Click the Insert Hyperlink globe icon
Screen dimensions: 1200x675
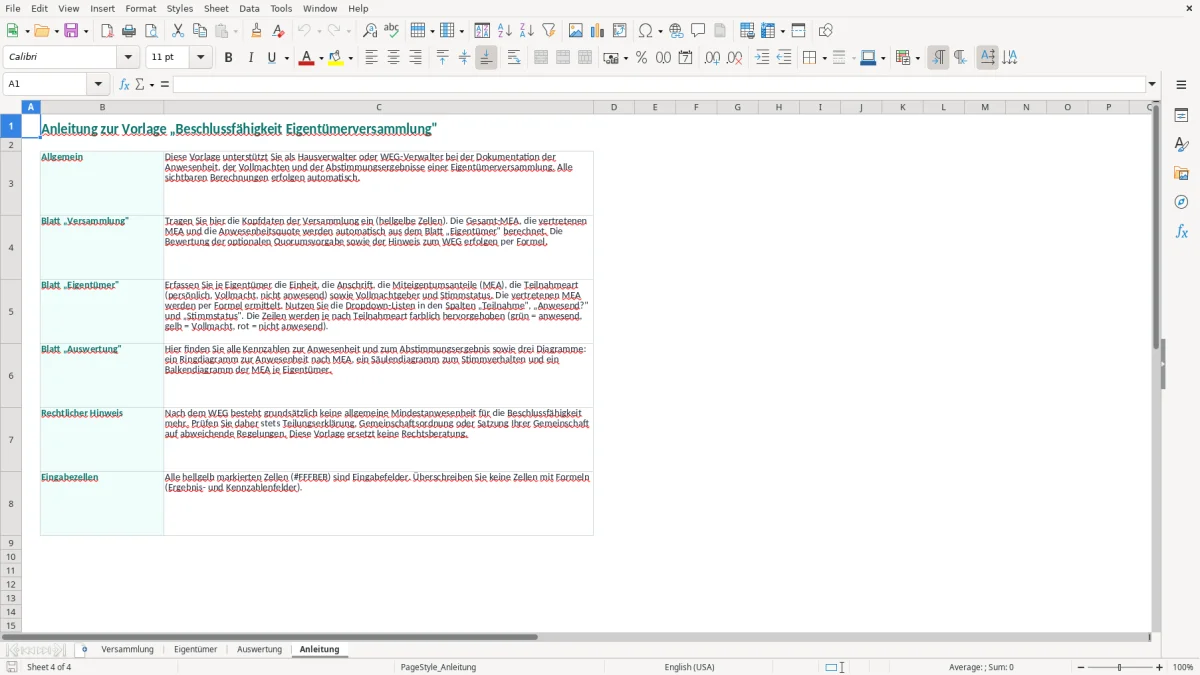tap(677, 31)
